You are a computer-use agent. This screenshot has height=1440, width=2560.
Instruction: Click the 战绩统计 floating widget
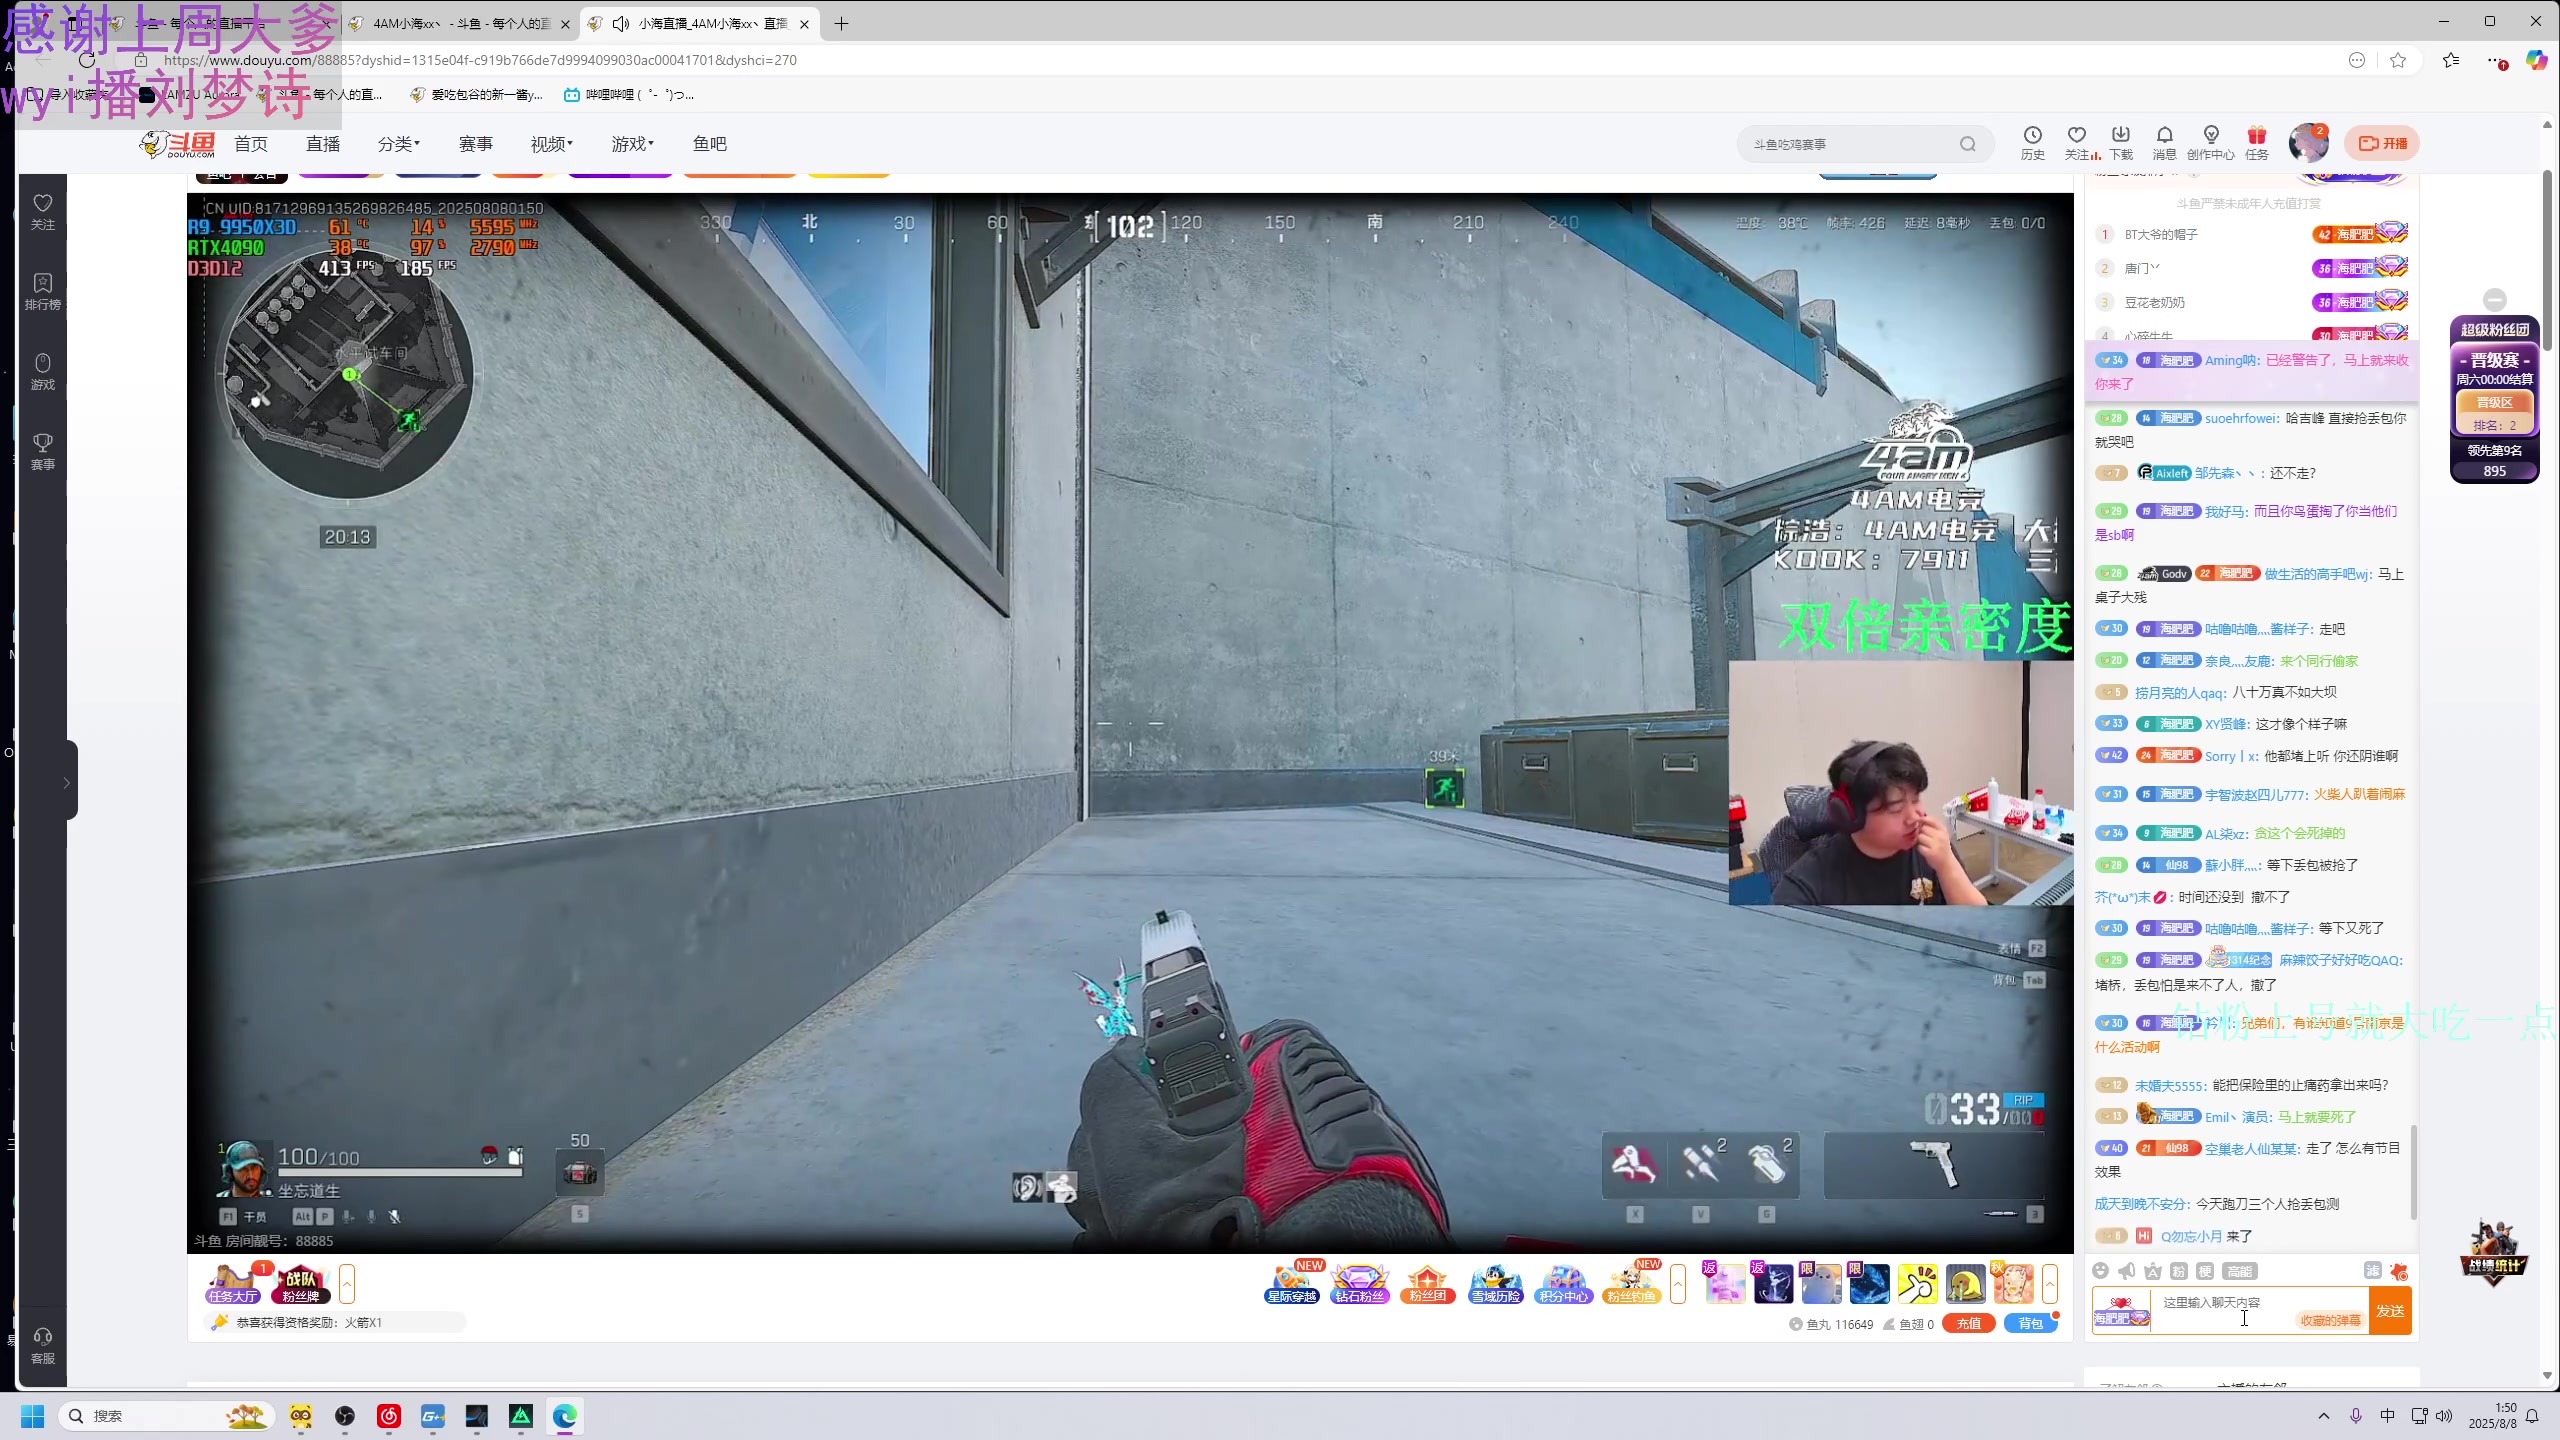click(x=2494, y=1252)
